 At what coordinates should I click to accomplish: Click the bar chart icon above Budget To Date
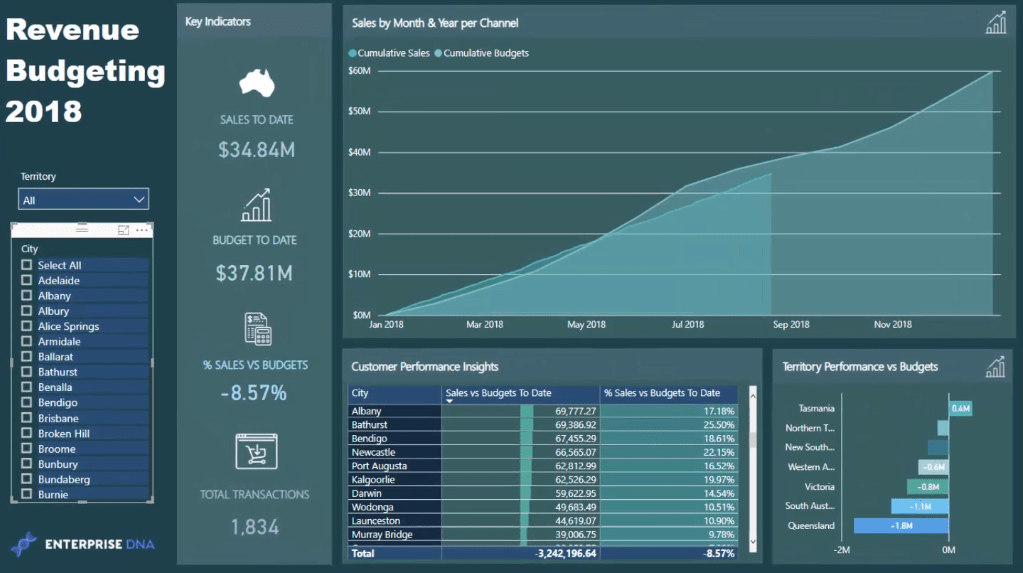click(x=256, y=205)
